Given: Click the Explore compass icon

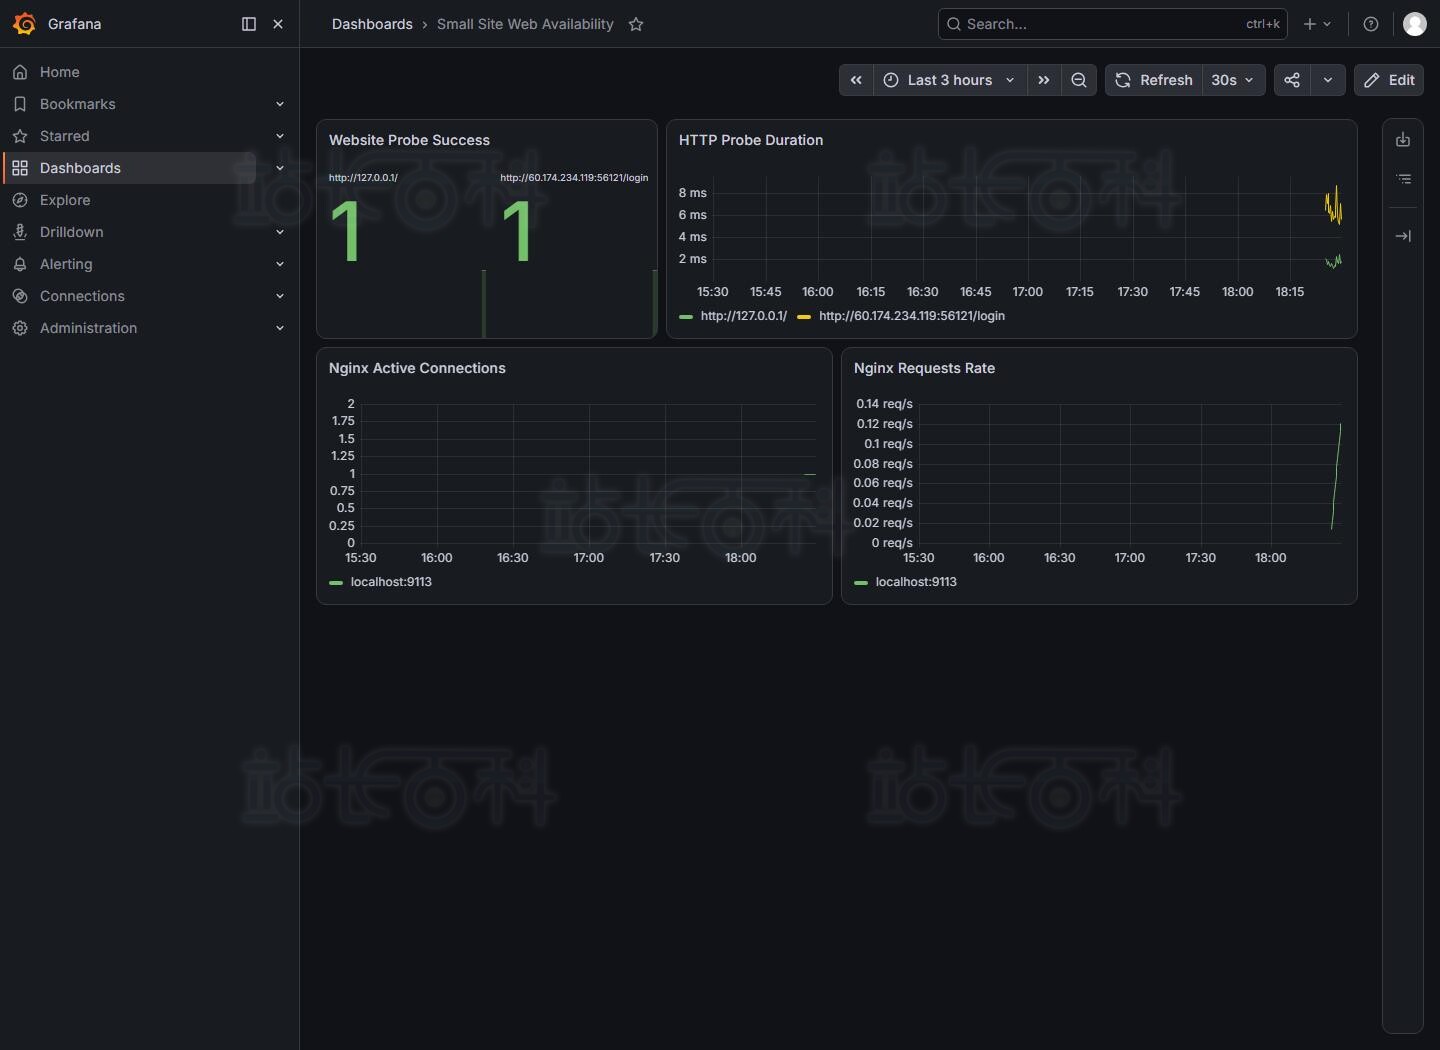Looking at the screenshot, I should [x=20, y=200].
